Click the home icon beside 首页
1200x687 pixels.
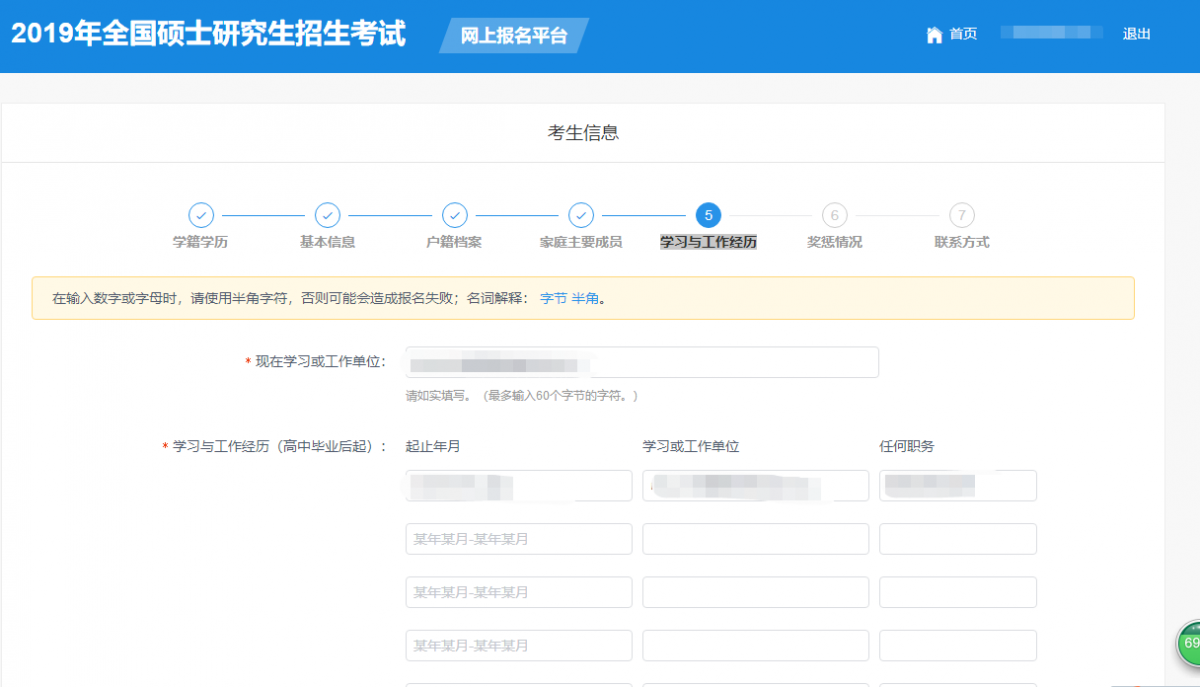point(936,33)
